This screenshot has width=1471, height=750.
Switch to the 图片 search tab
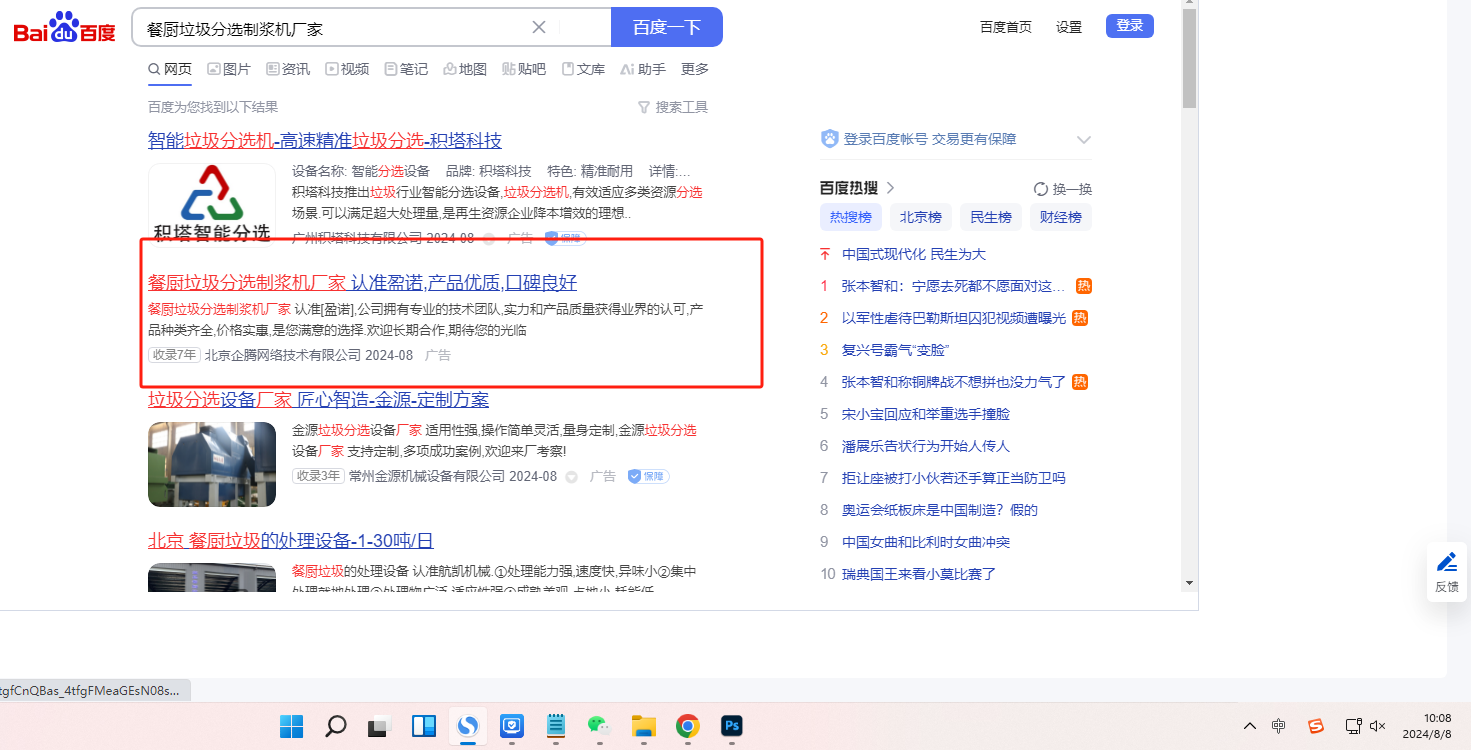[x=229, y=69]
